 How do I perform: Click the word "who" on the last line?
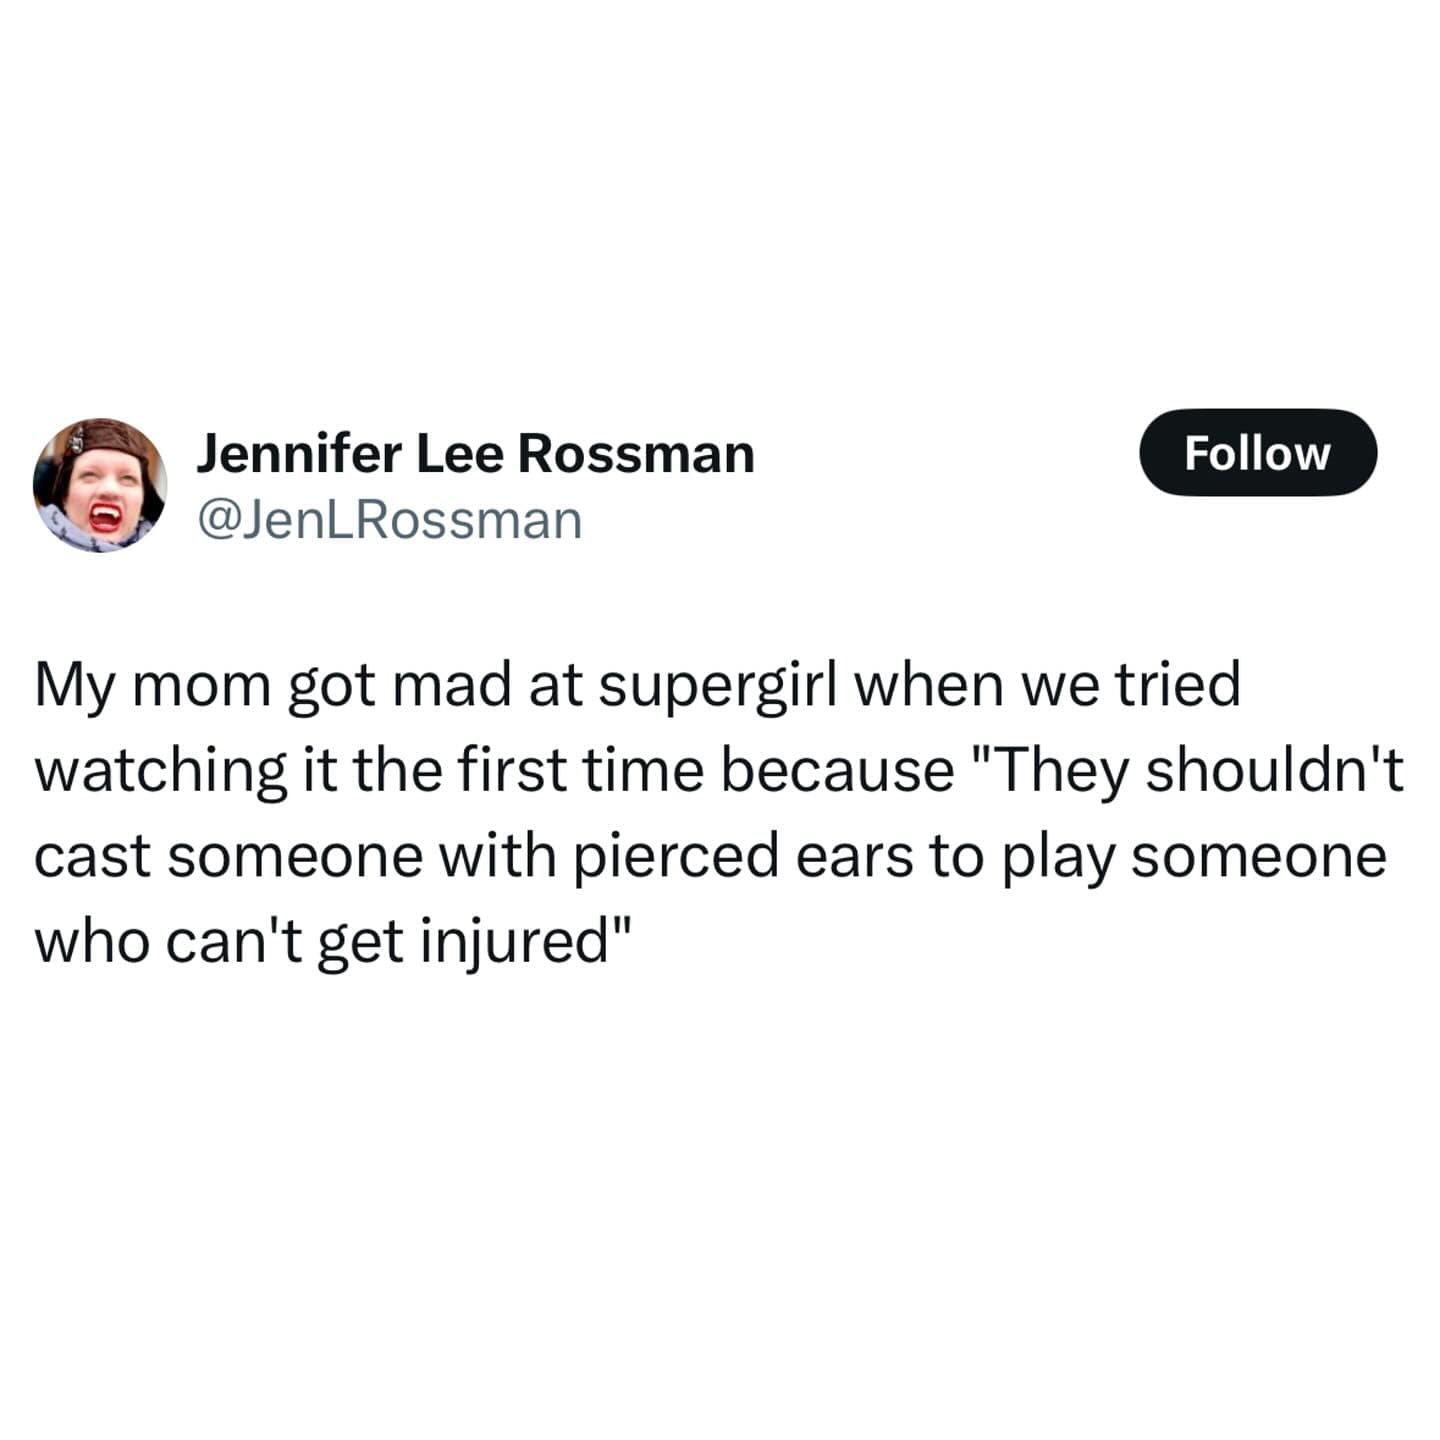click(91, 943)
